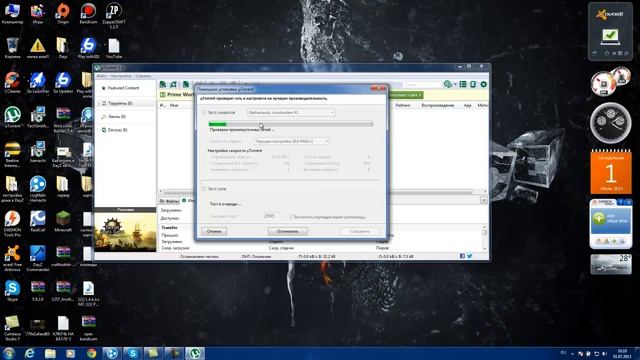640x360 pixels.
Task: Click the avast gadget status checkmark
Action: [x=610, y=36]
